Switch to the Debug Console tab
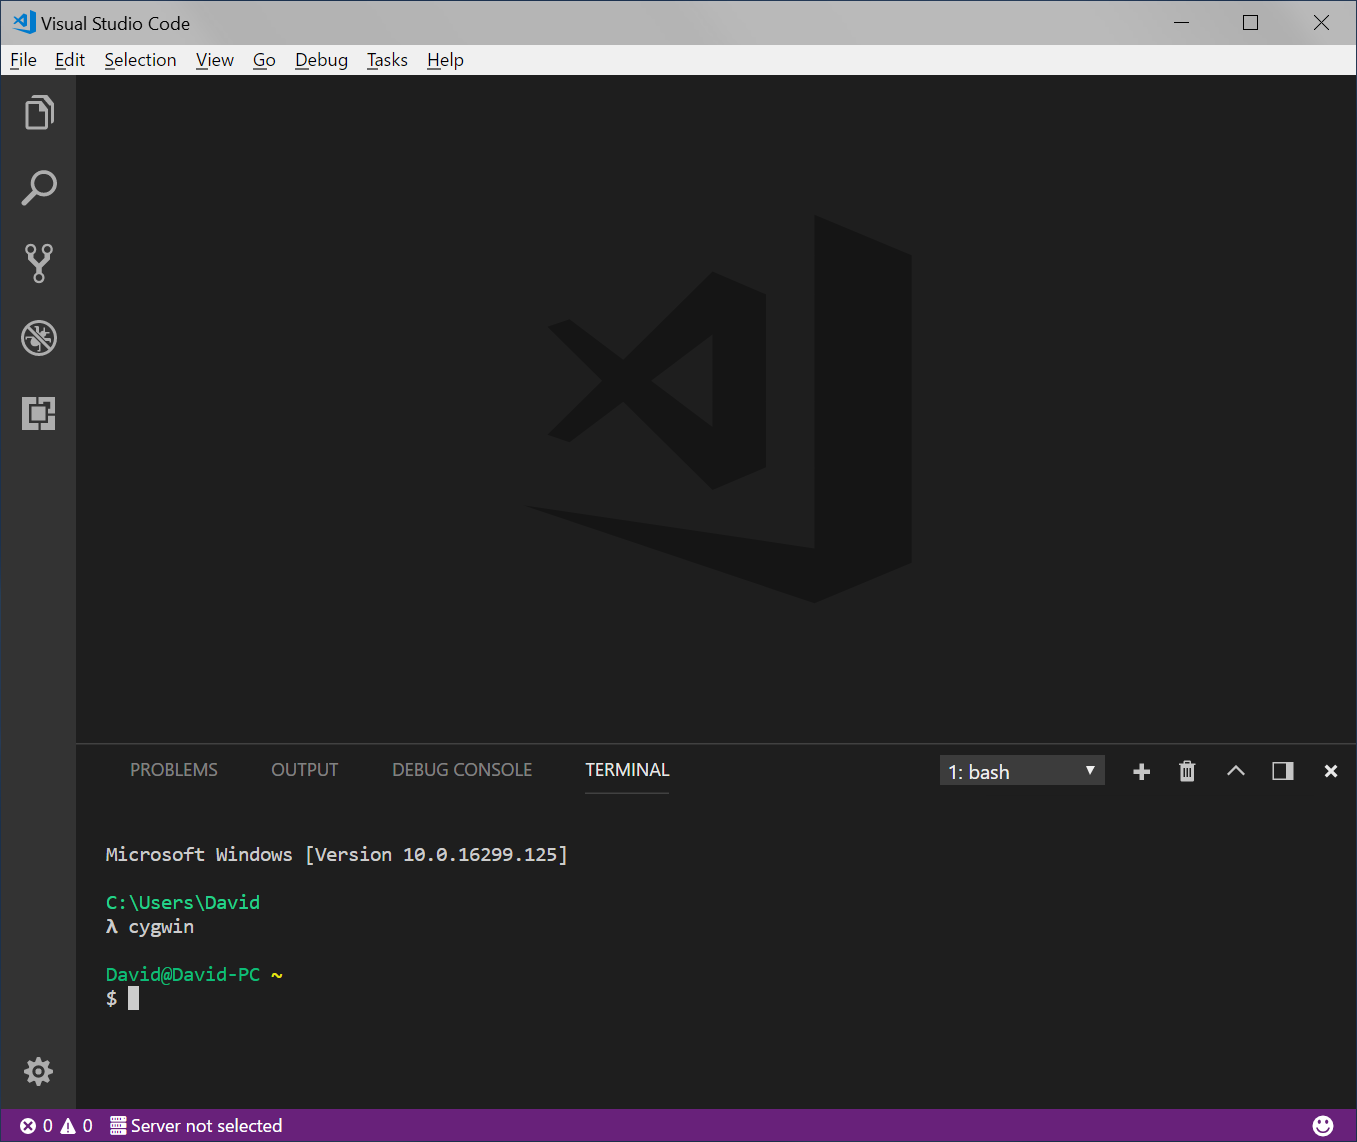 pos(461,769)
